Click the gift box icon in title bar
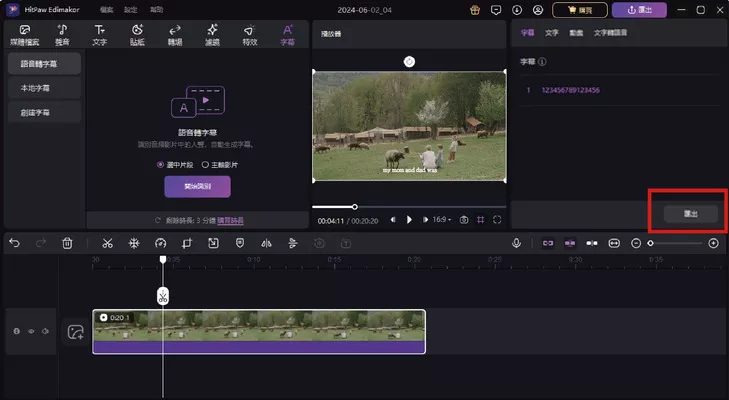The height and width of the screenshot is (400, 729). 475,10
